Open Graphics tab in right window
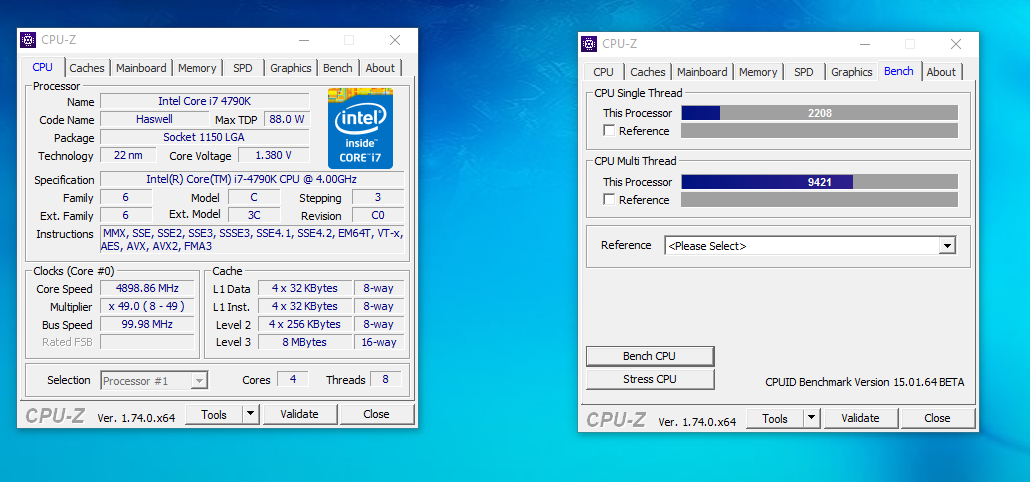 (852, 72)
